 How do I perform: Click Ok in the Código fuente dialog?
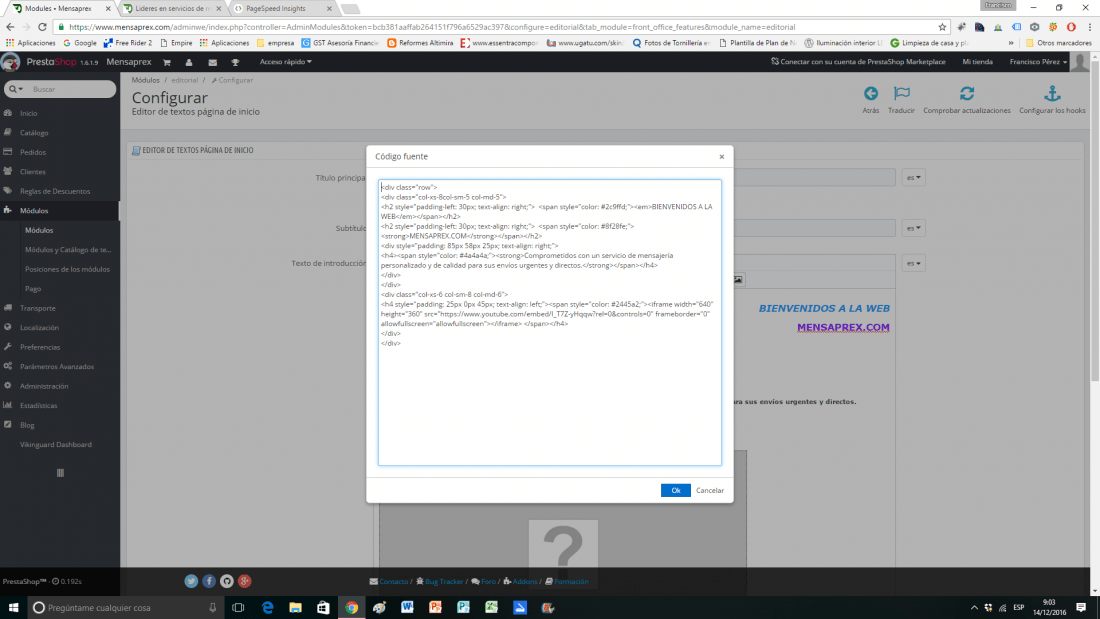[675, 490]
